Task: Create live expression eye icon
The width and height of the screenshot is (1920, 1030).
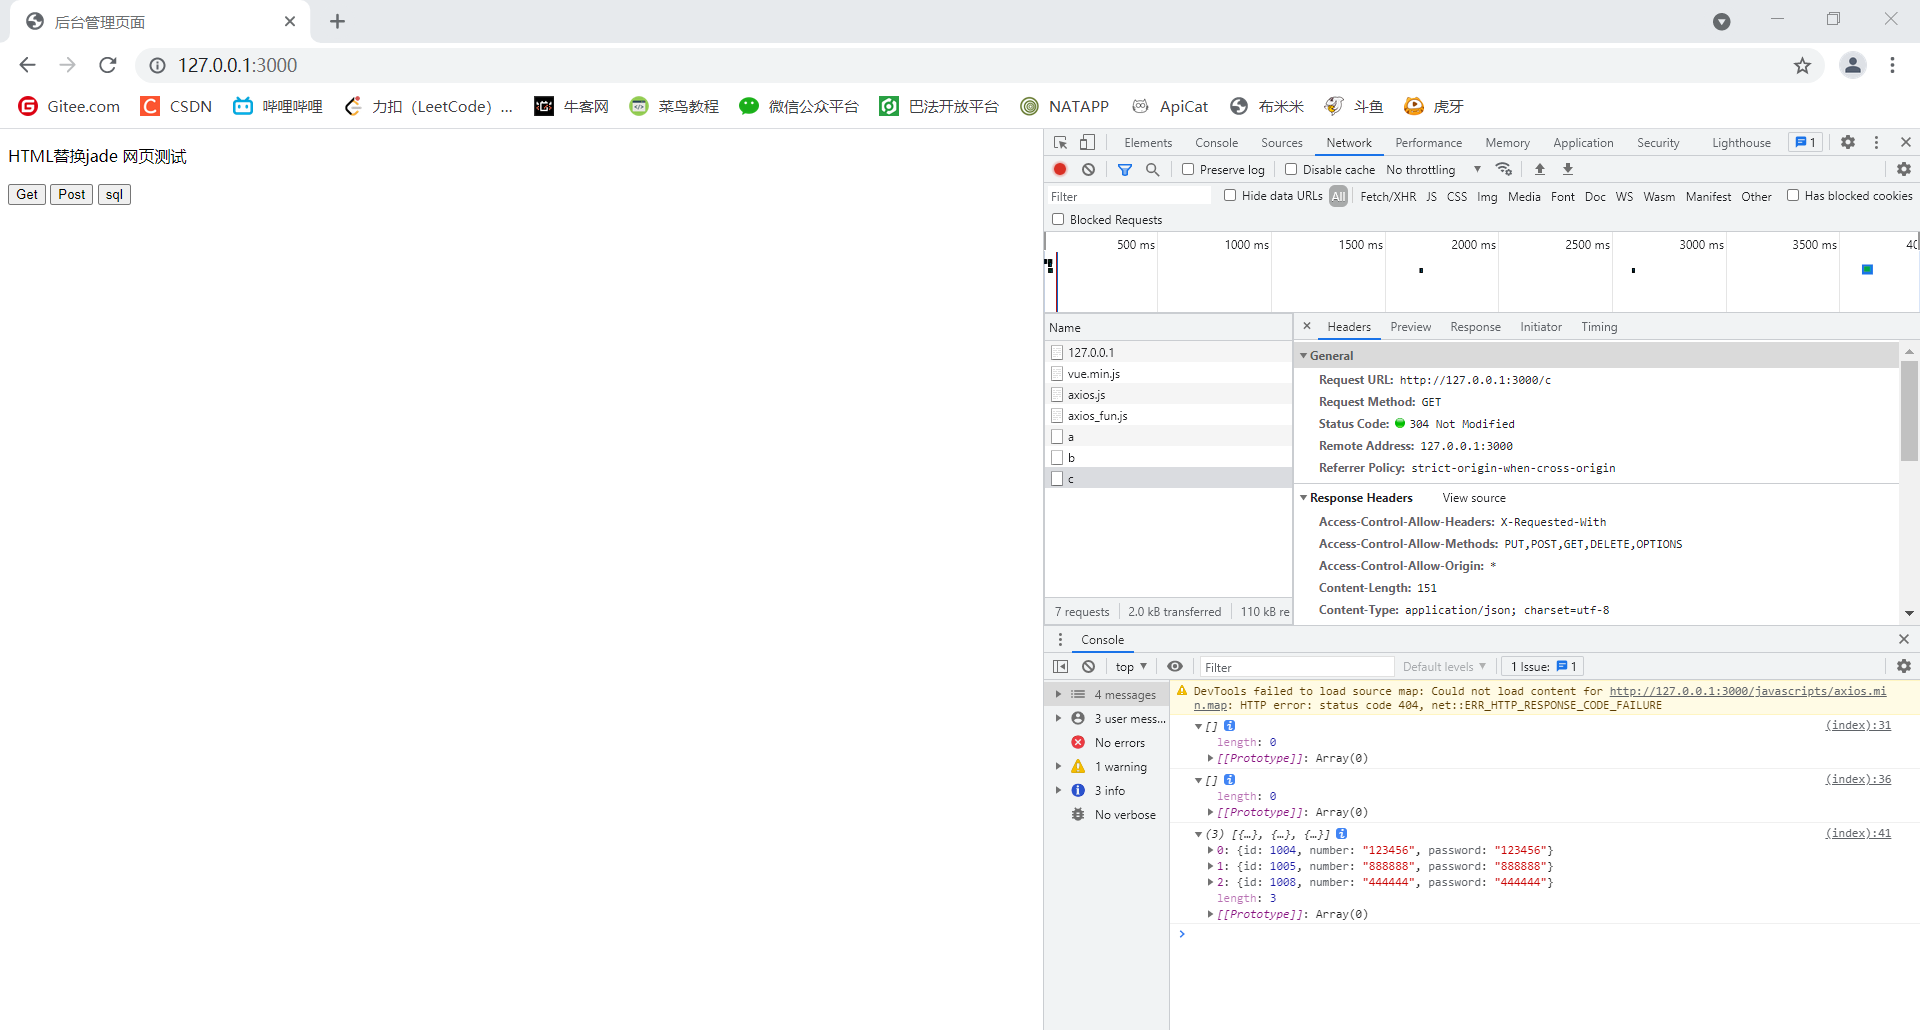Action: [1175, 667]
